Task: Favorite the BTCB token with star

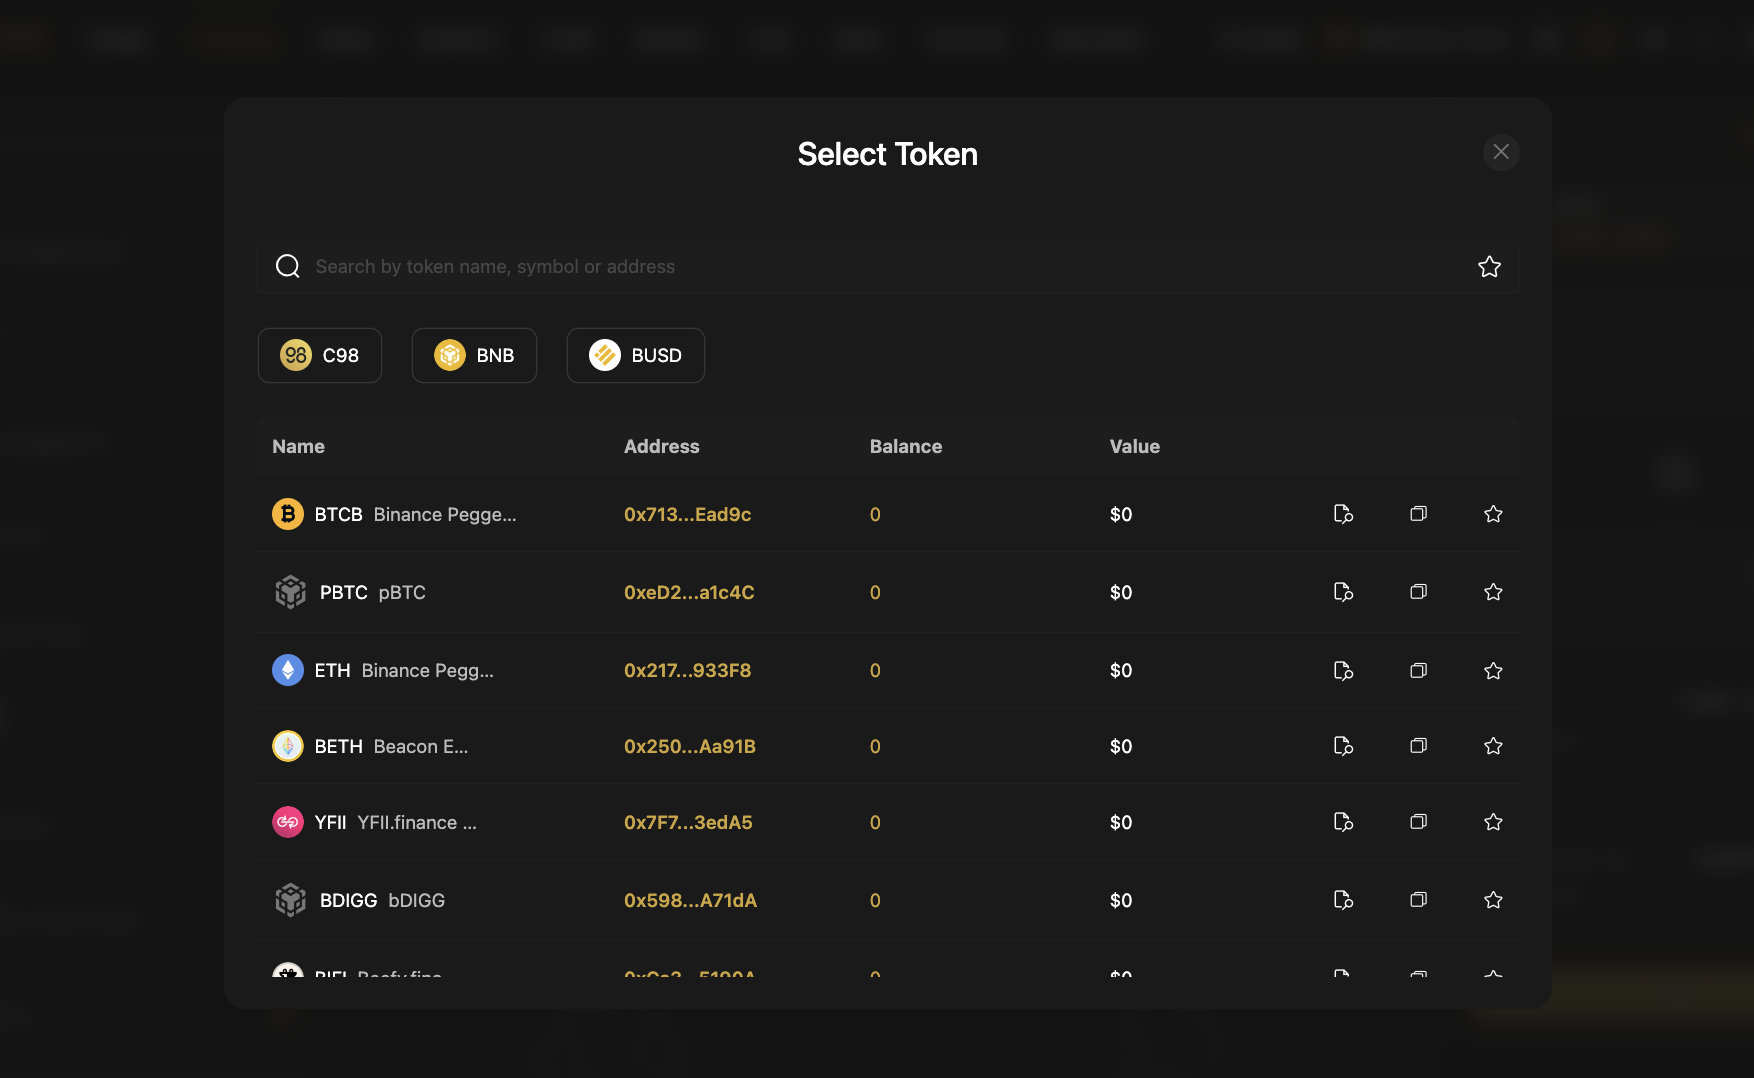Action: tap(1493, 514)
